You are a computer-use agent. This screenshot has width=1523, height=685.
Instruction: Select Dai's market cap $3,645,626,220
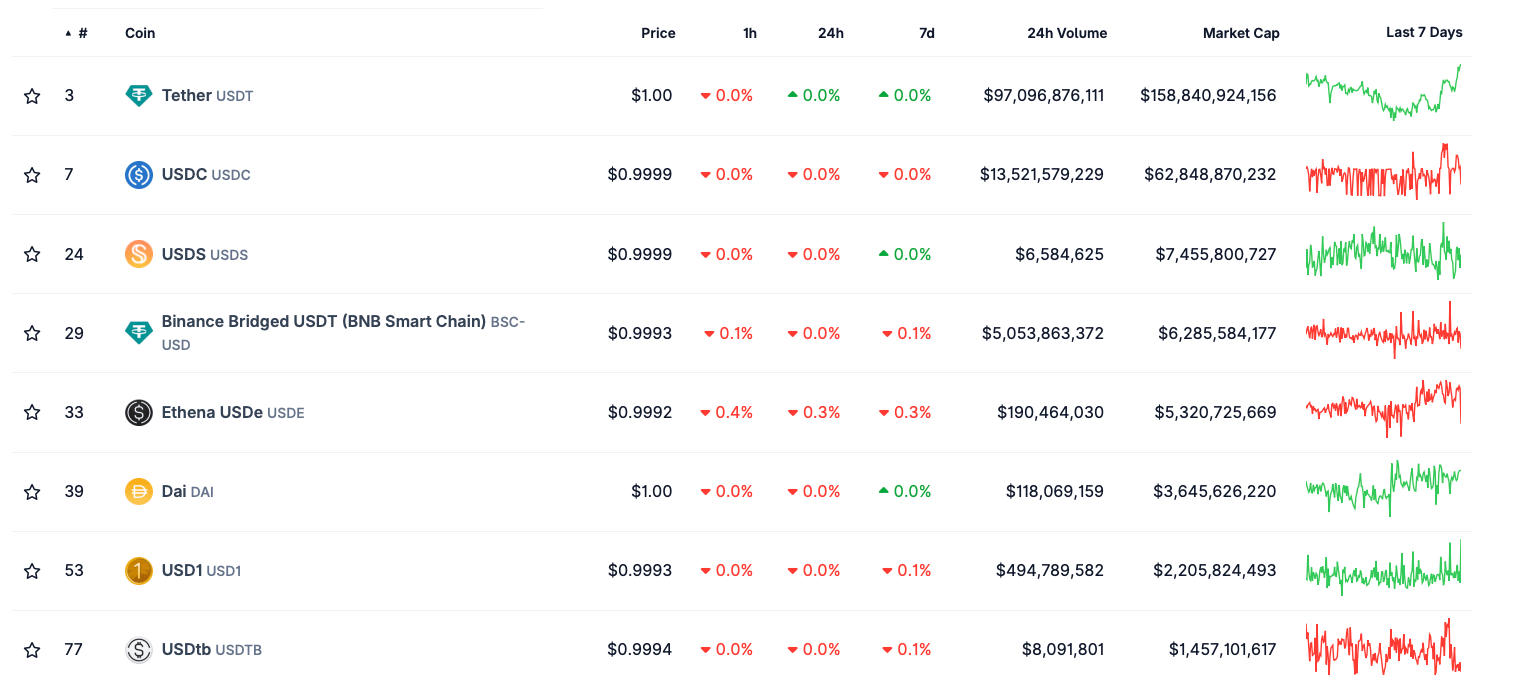1215,492
